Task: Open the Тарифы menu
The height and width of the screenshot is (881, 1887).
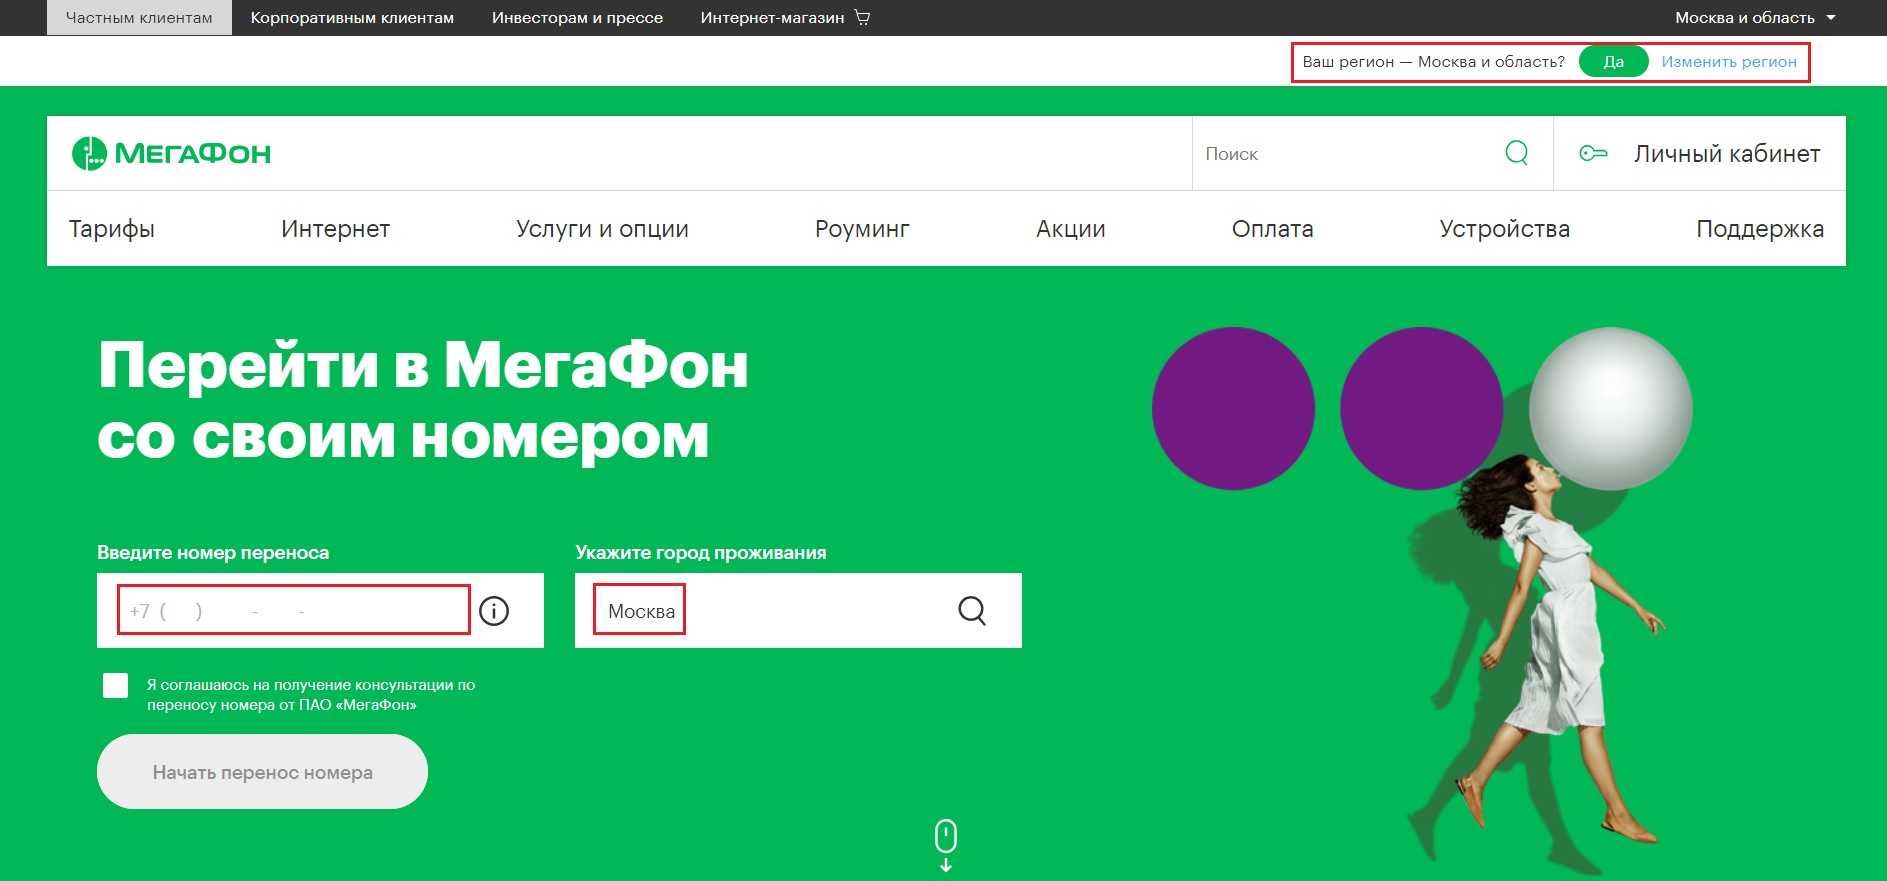Action: pyautogui.click(x=111, y=229)
